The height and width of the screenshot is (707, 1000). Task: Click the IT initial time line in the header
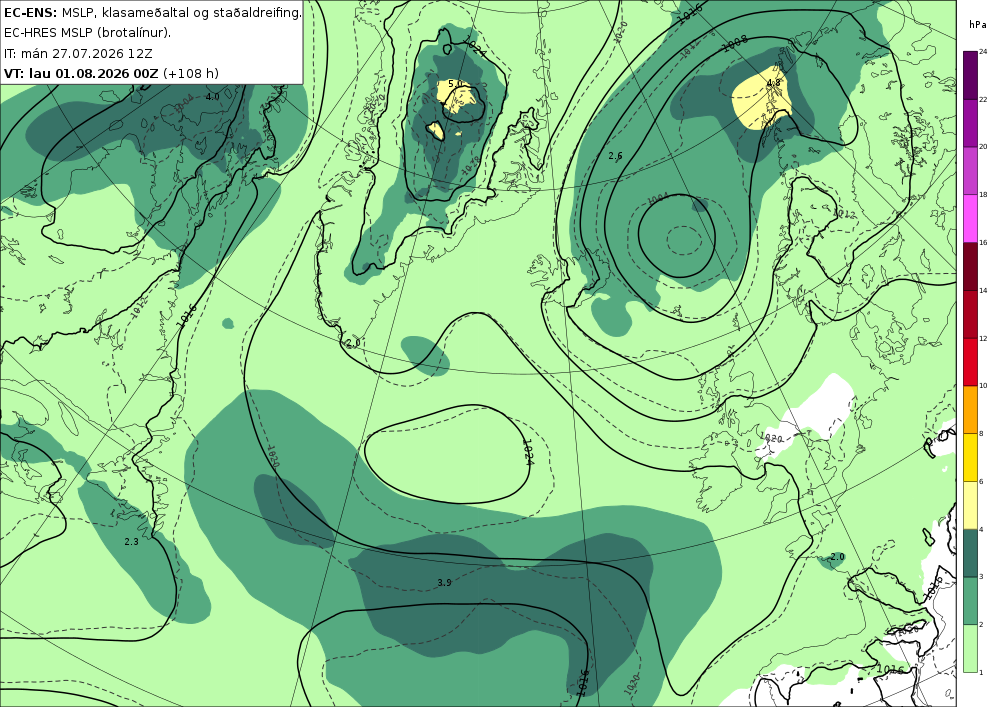(78, 53)
